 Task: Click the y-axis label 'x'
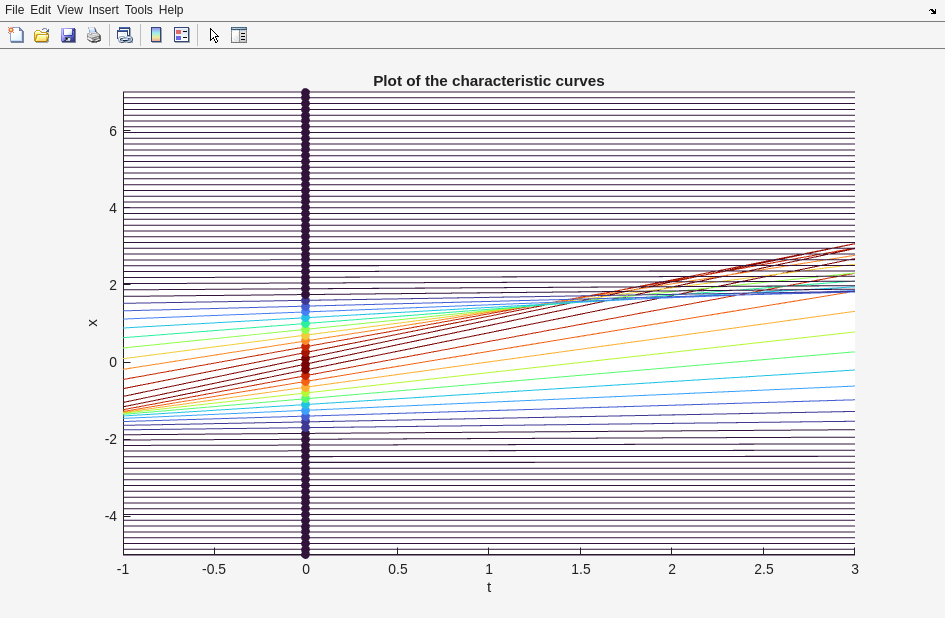tap(93, 323)
